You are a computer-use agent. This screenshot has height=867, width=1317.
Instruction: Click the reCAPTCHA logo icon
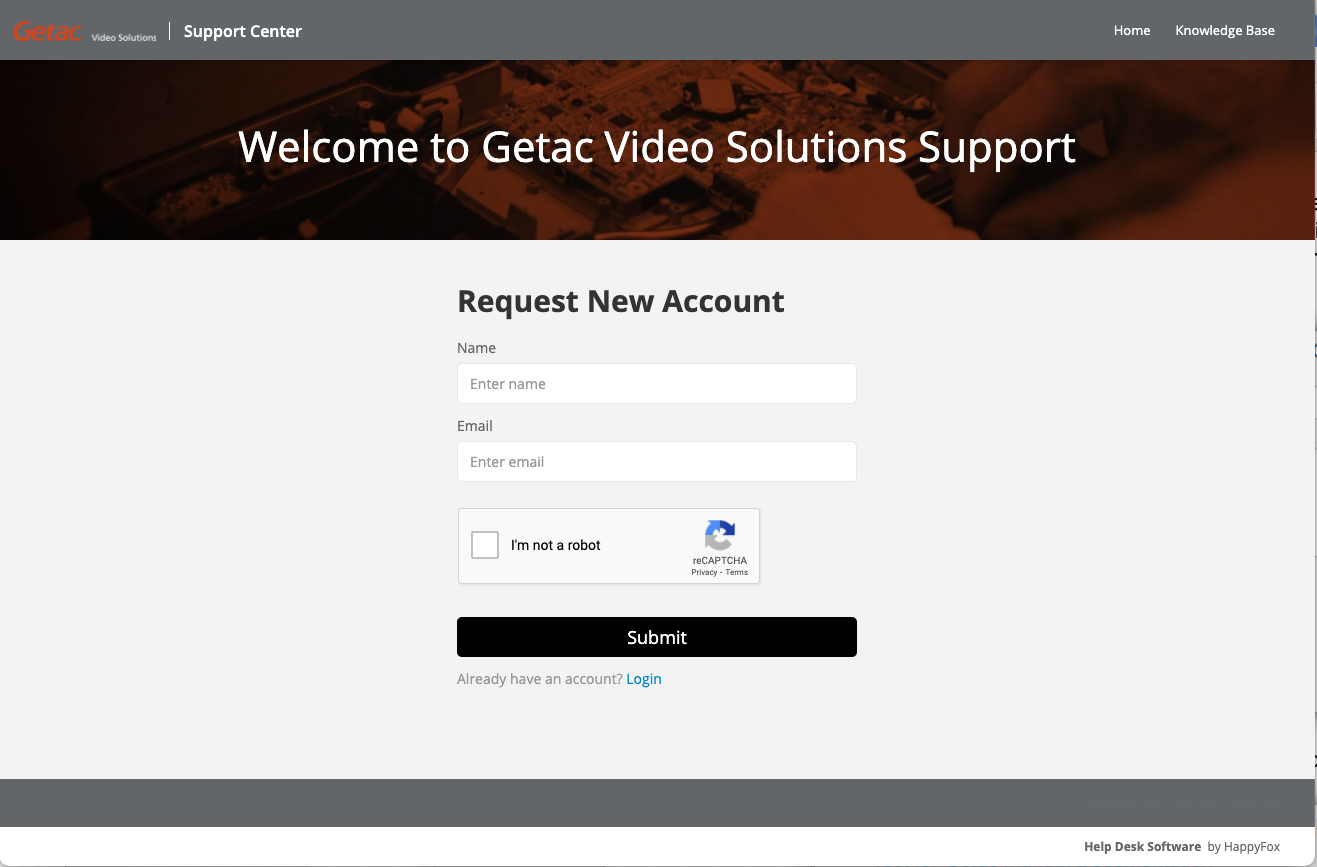pos(720,535)
